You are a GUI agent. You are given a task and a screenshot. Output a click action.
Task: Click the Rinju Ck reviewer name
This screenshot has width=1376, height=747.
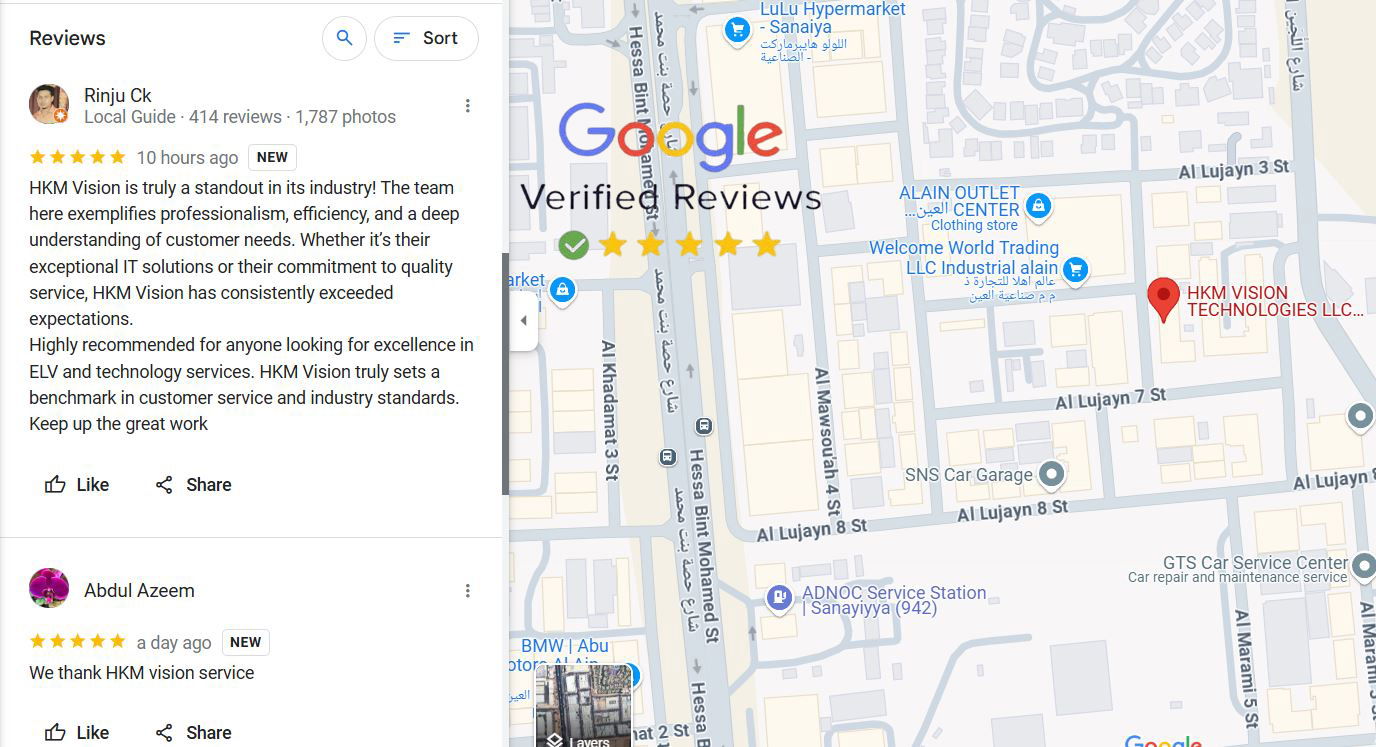coord(118,95)
